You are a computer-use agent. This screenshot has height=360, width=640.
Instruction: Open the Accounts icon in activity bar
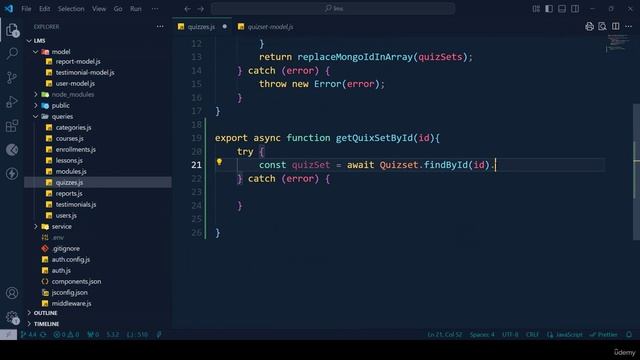point(12,293)
